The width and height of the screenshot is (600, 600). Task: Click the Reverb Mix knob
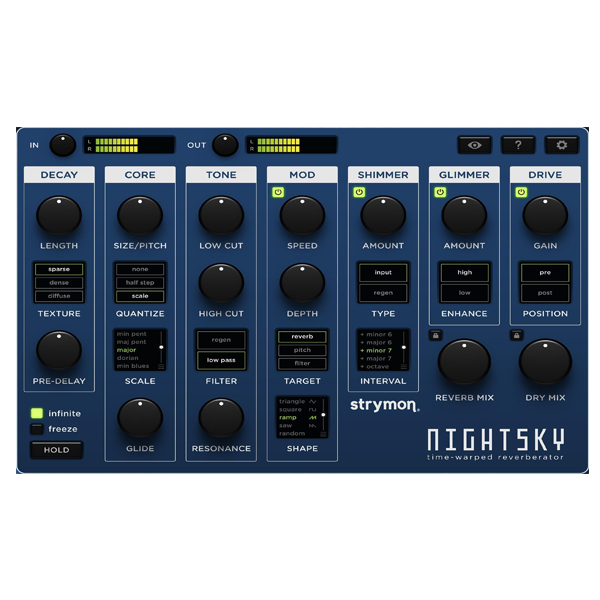pyautogui.click(x=464, y=362)
